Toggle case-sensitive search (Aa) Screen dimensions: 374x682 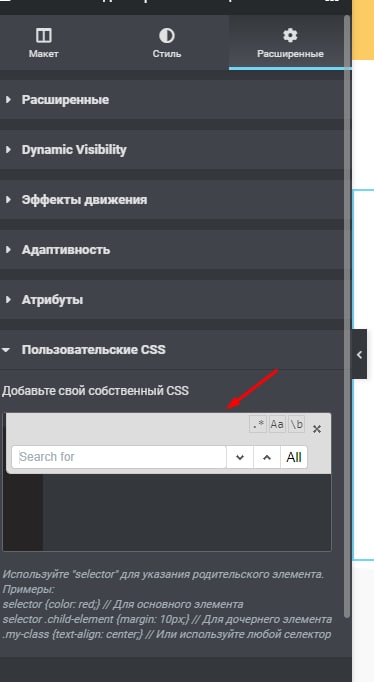point(277,424)
